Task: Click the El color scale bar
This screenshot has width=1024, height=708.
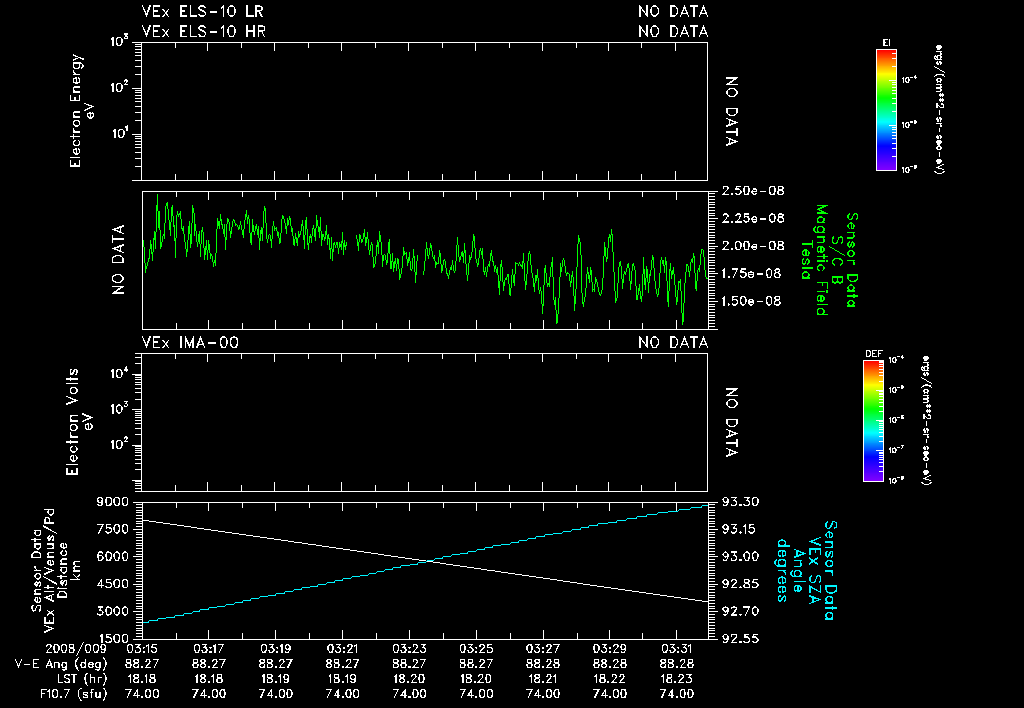Action: [x=886, y=110]
